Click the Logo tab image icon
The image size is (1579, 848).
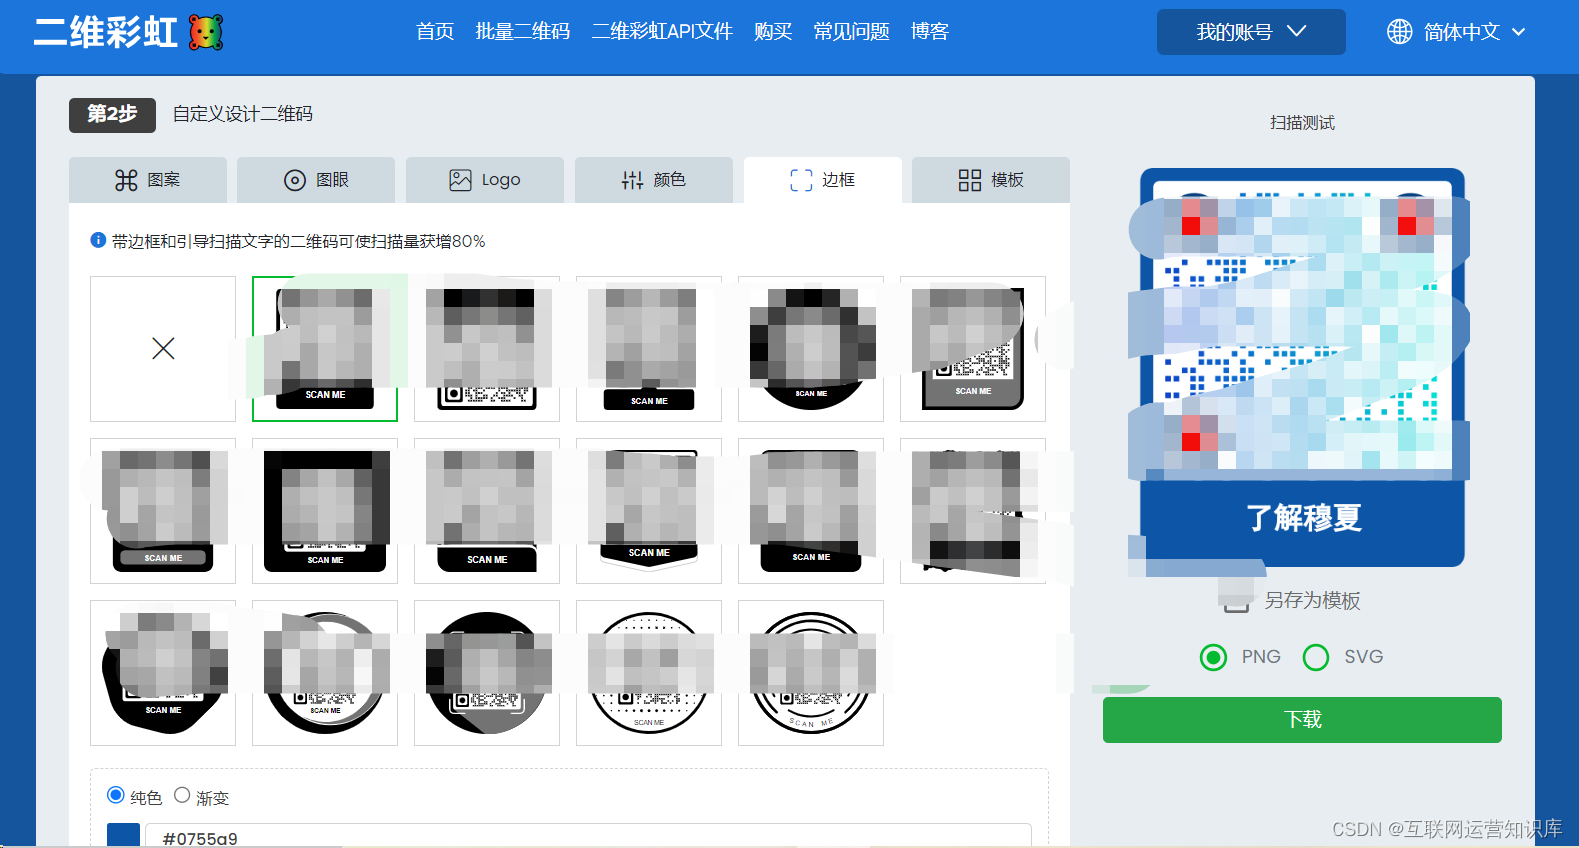click(460, 180)
